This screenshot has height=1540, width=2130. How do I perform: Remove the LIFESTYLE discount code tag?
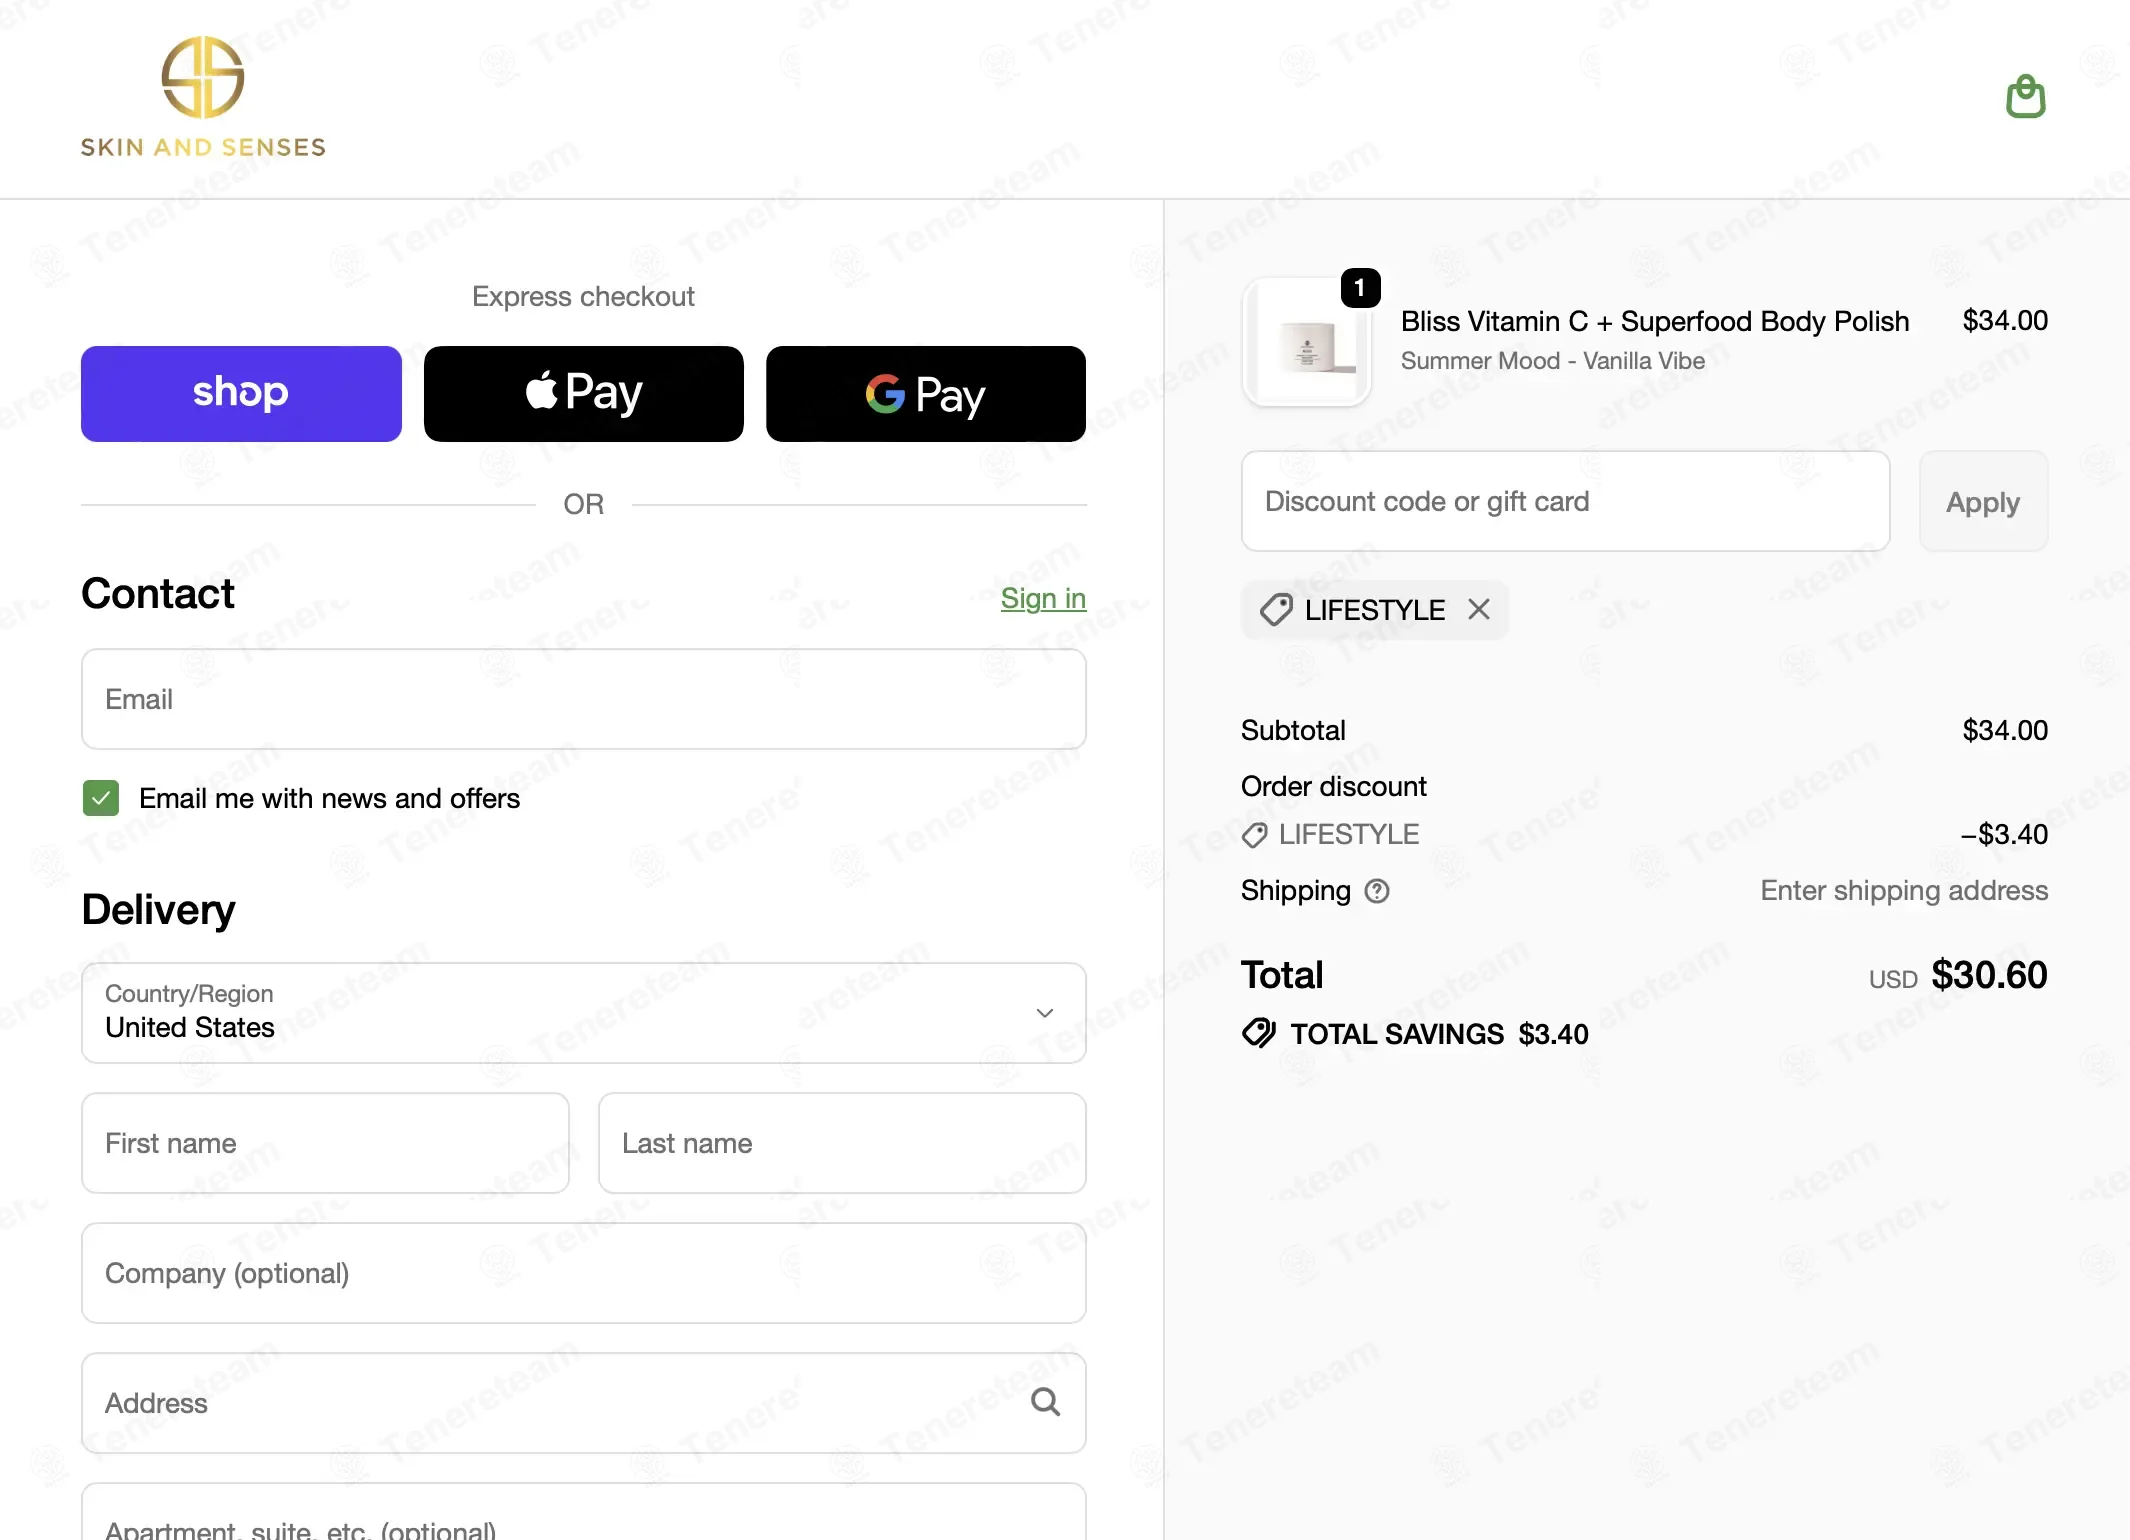(x=1479, y=609)
